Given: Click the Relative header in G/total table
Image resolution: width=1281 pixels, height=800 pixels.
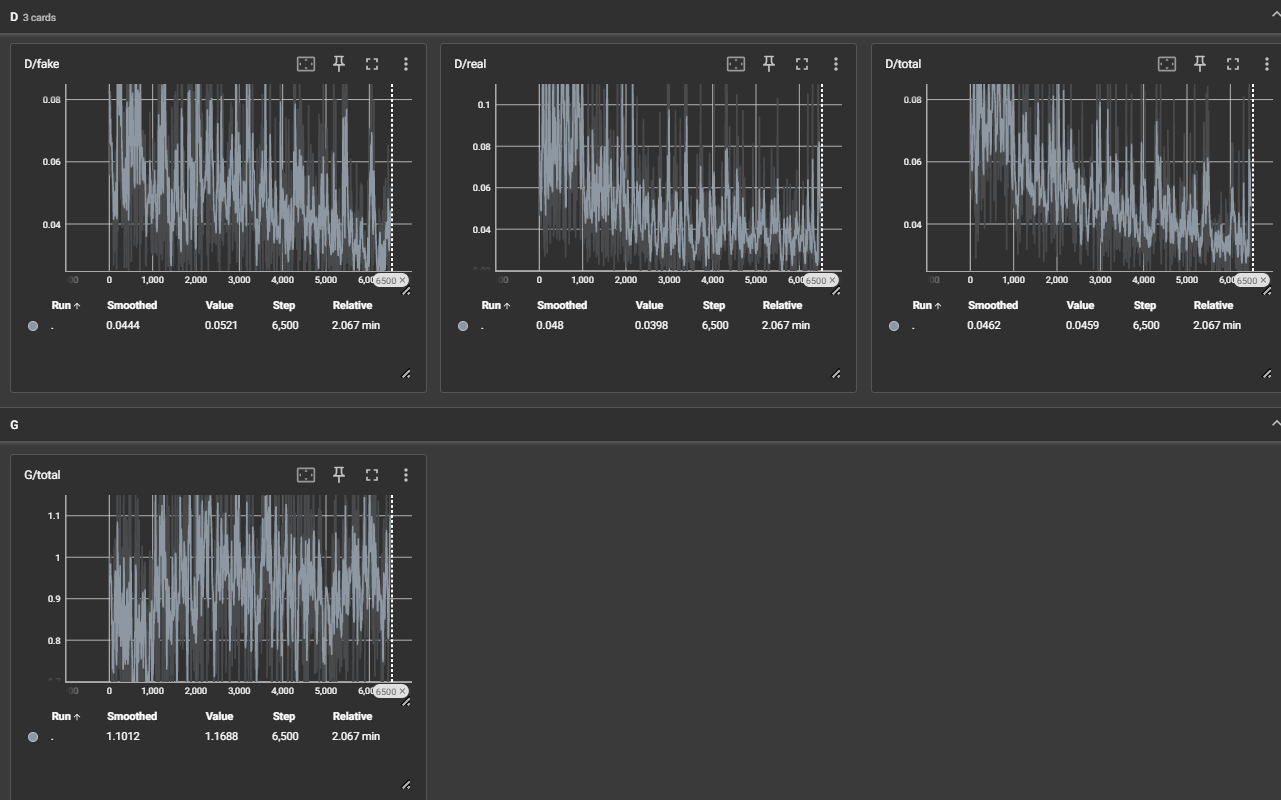Looking at the screenshot, I should [352, 716].
